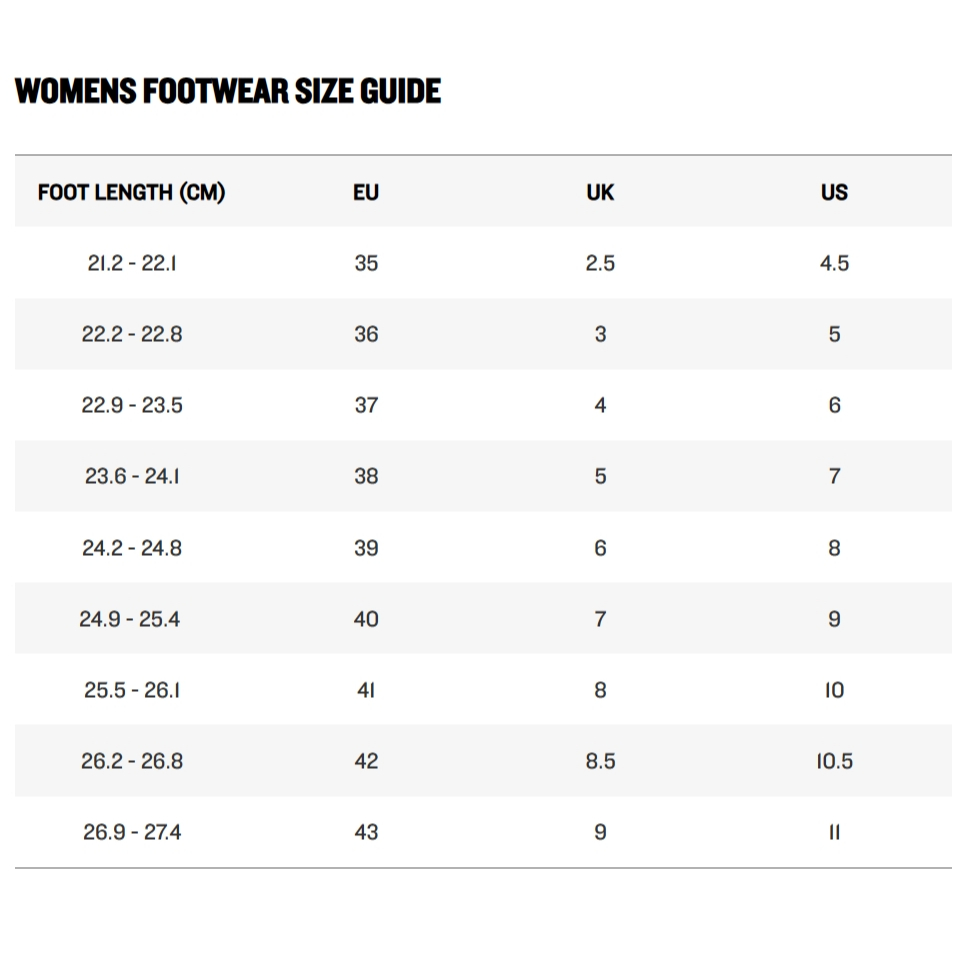Select UK size 2.5 cell
The image size is (966, 966).
(600, 263)
